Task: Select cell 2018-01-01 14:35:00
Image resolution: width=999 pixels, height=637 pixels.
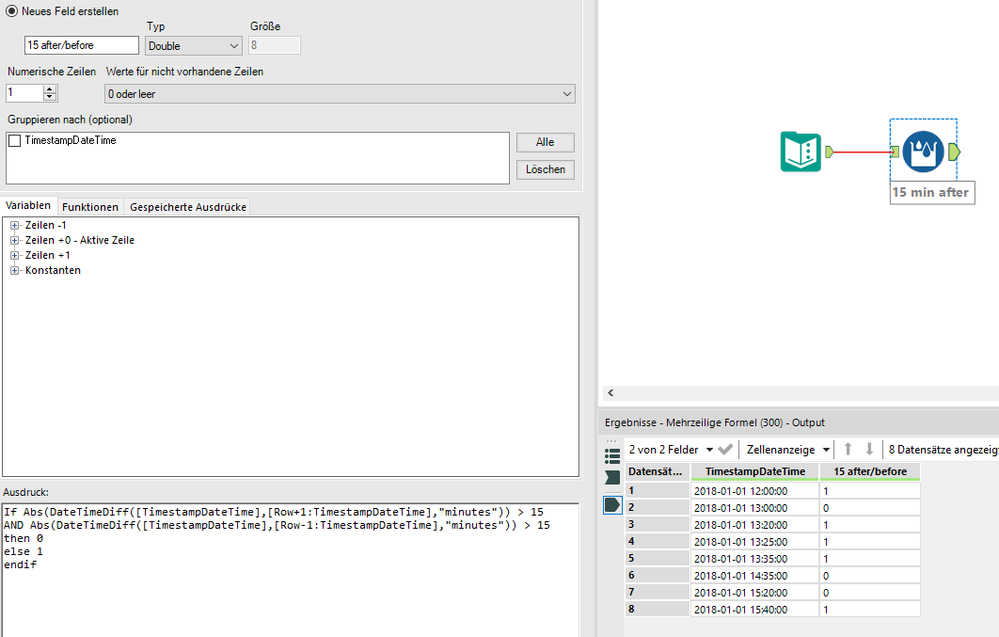Action: click(755, 575)
